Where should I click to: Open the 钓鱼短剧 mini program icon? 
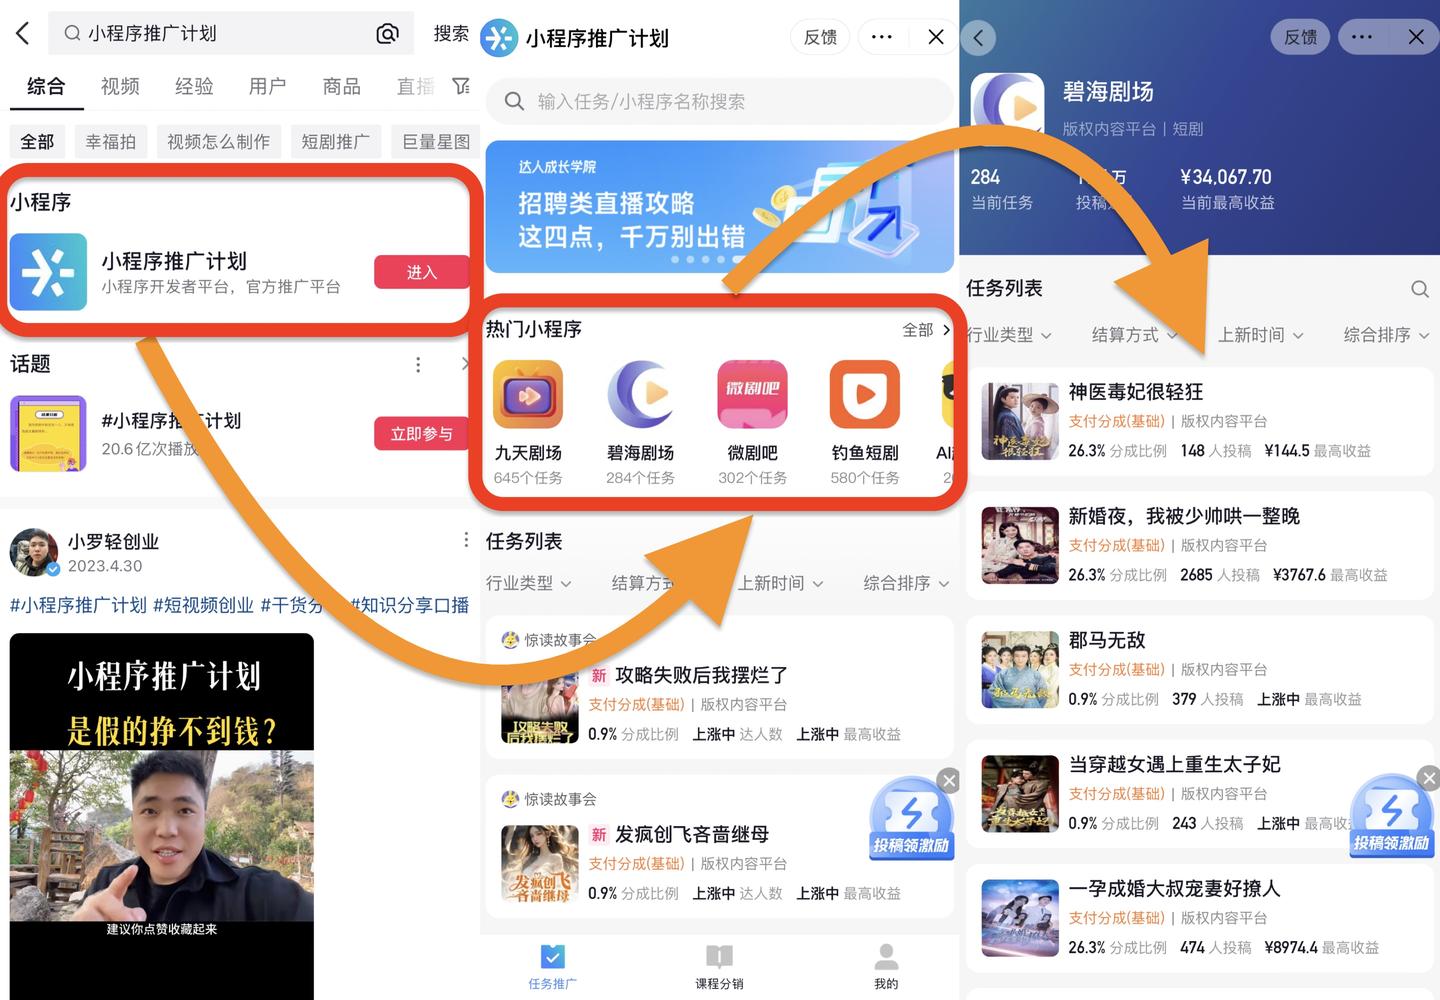[864, 394]
